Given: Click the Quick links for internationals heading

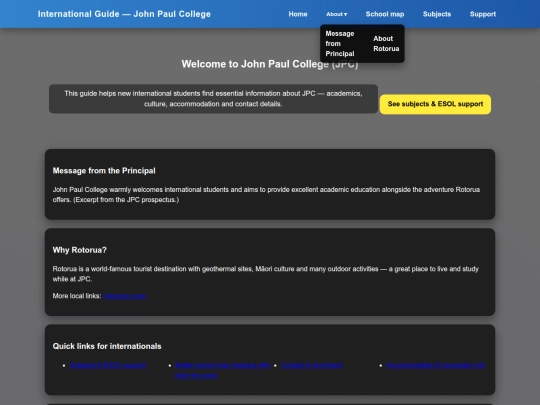Looking at the screenshot, I should [107, 346].
